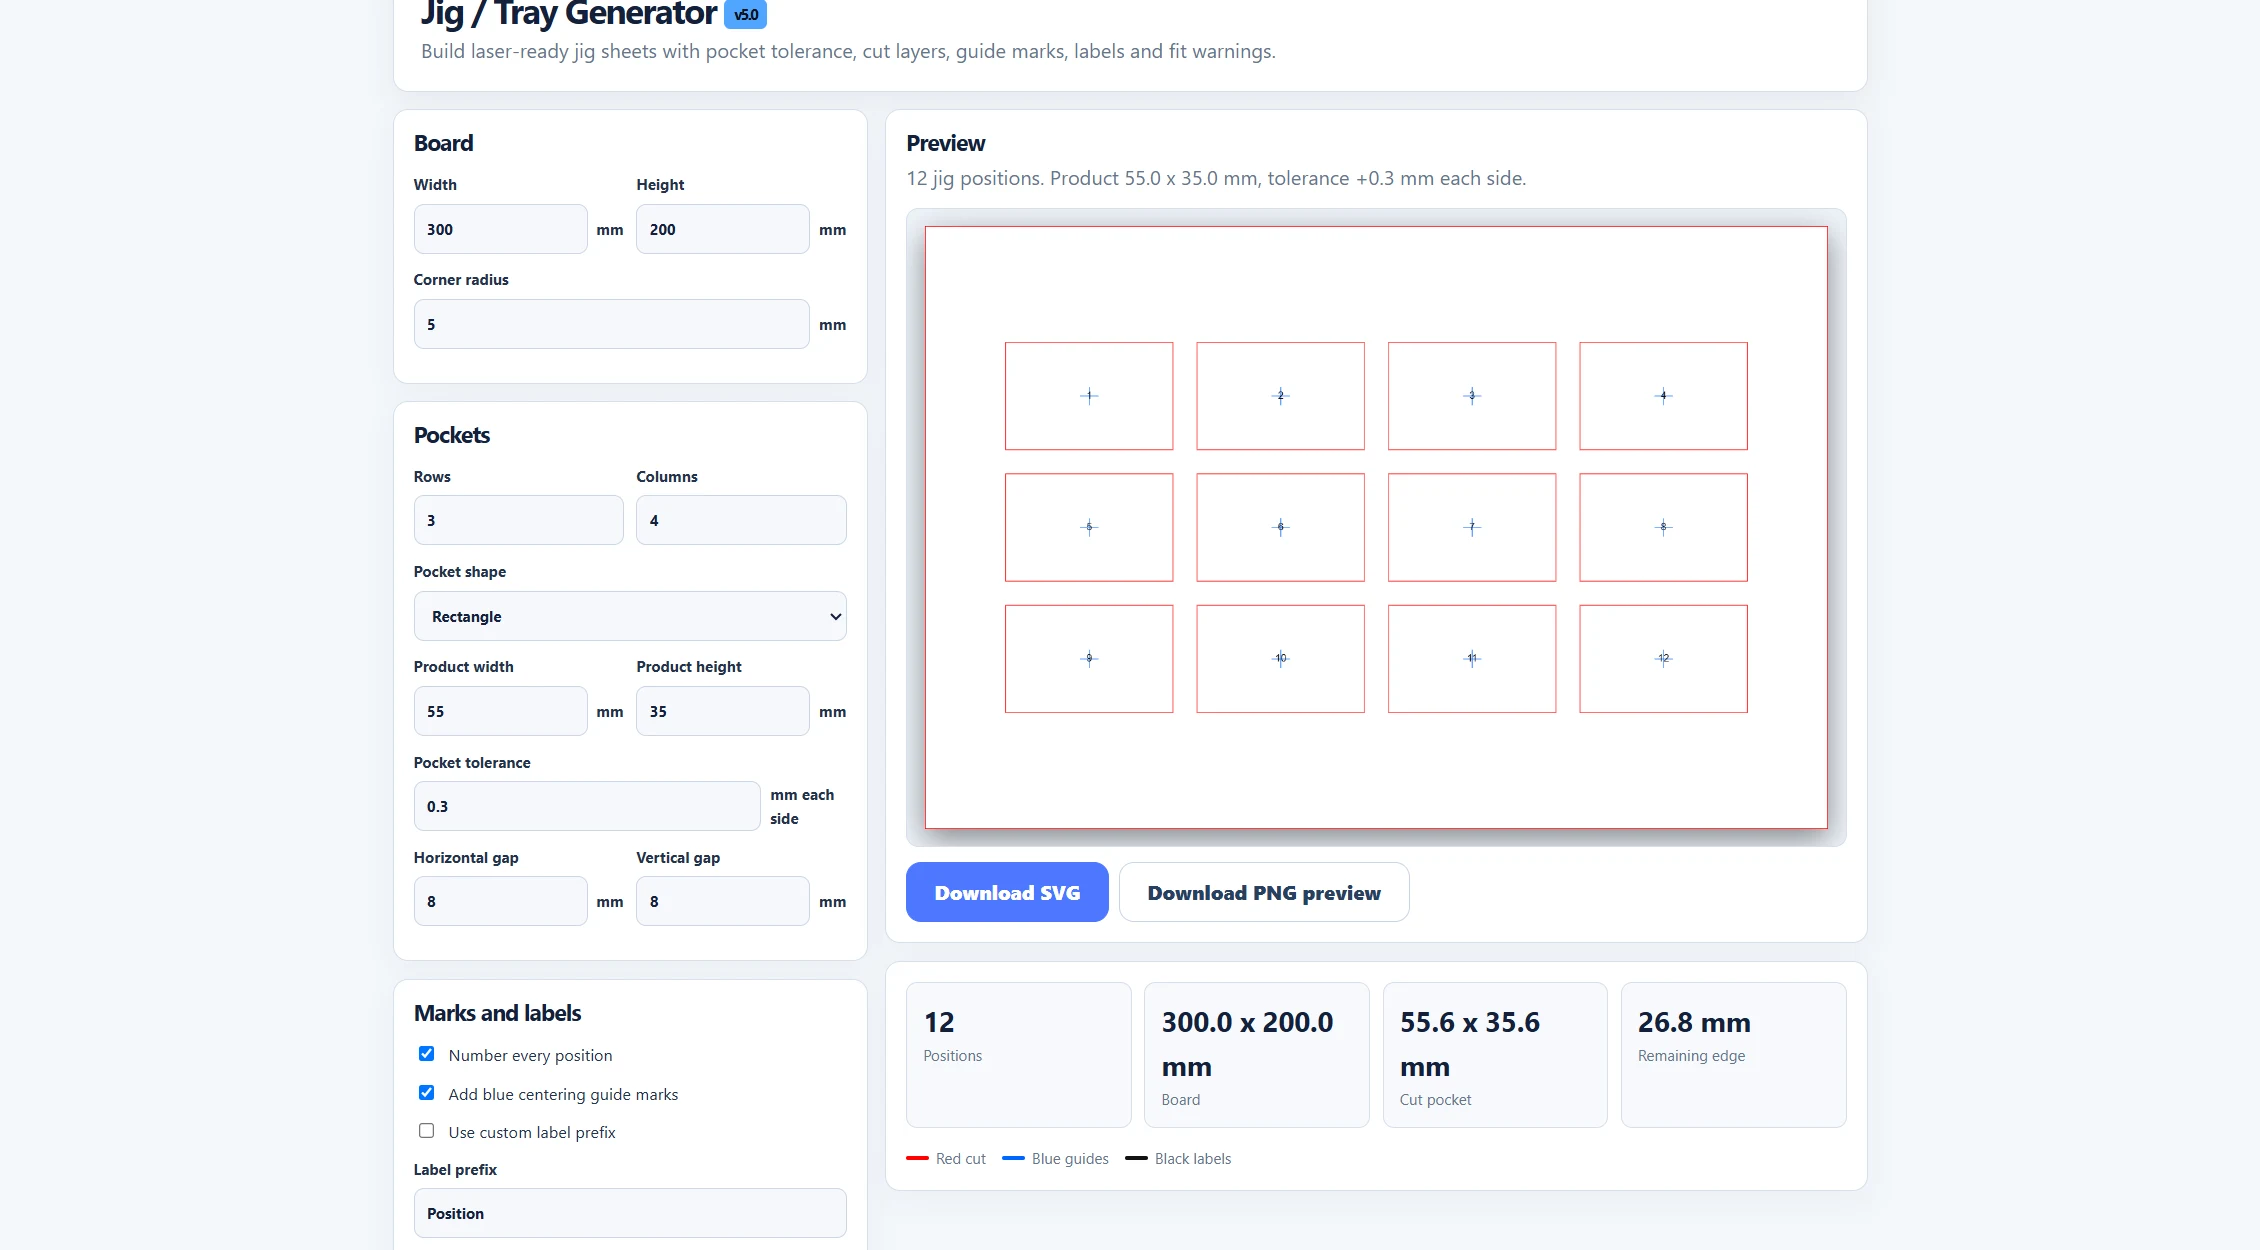The width and height of the screenshot is (2260, 1250).
Task: Toggle Number every position checkbox
Action: click(x=426, y=1054)
